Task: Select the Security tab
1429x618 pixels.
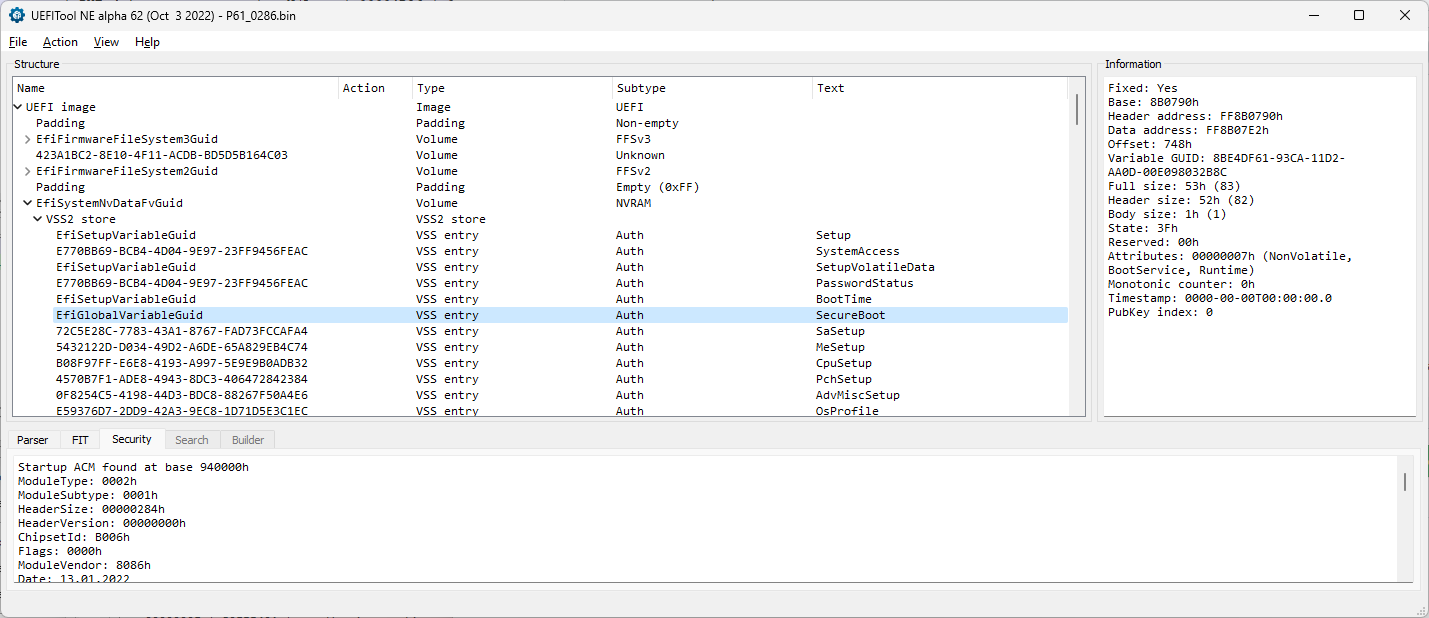Action: point(132,439)
